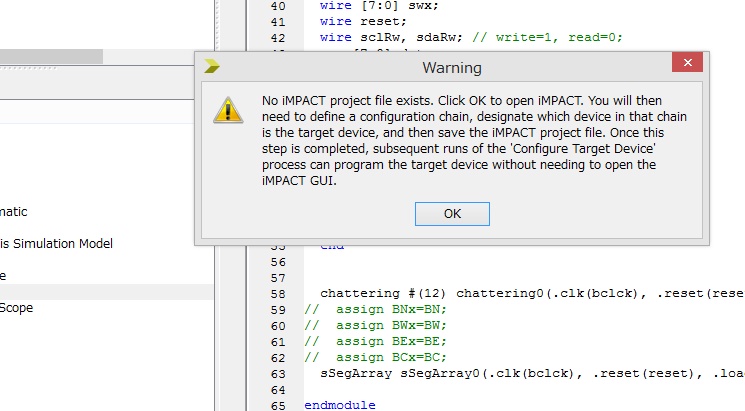Click the yellow warning triangle icon

pos(226,109)
